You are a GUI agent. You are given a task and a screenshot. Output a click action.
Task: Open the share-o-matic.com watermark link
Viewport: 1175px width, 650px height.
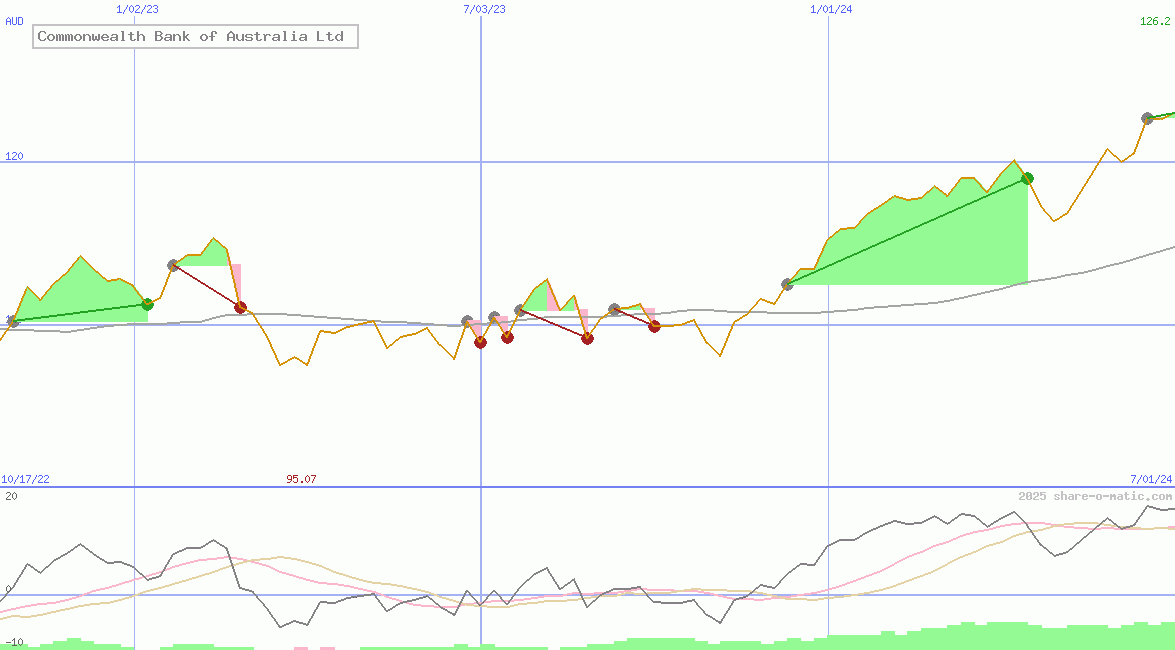pos(1095,496)
